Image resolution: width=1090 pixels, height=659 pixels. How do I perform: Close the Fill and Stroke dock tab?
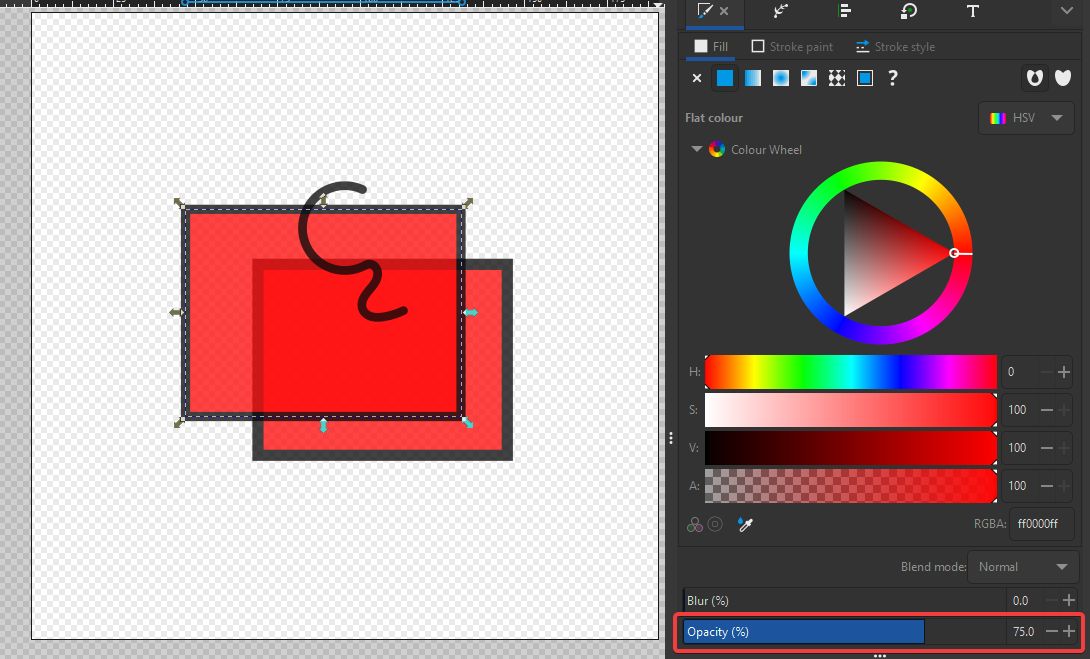(724, 11)
